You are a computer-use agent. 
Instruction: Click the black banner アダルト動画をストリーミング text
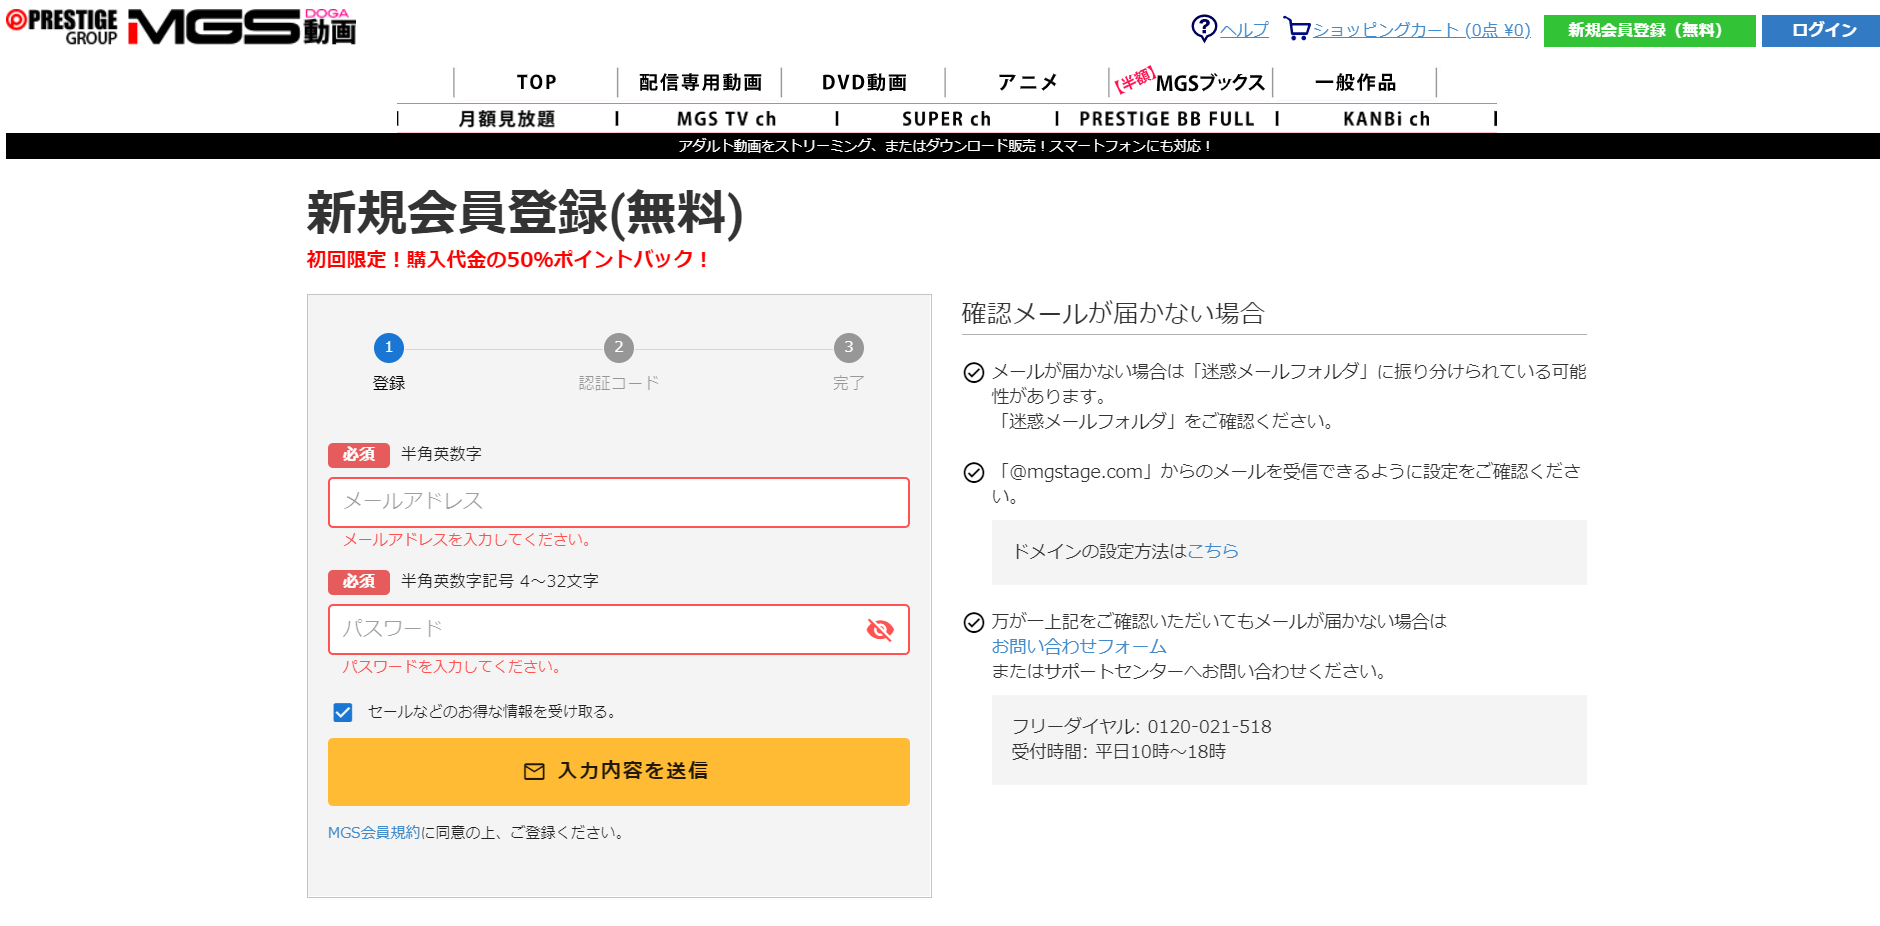coord(945,146)
